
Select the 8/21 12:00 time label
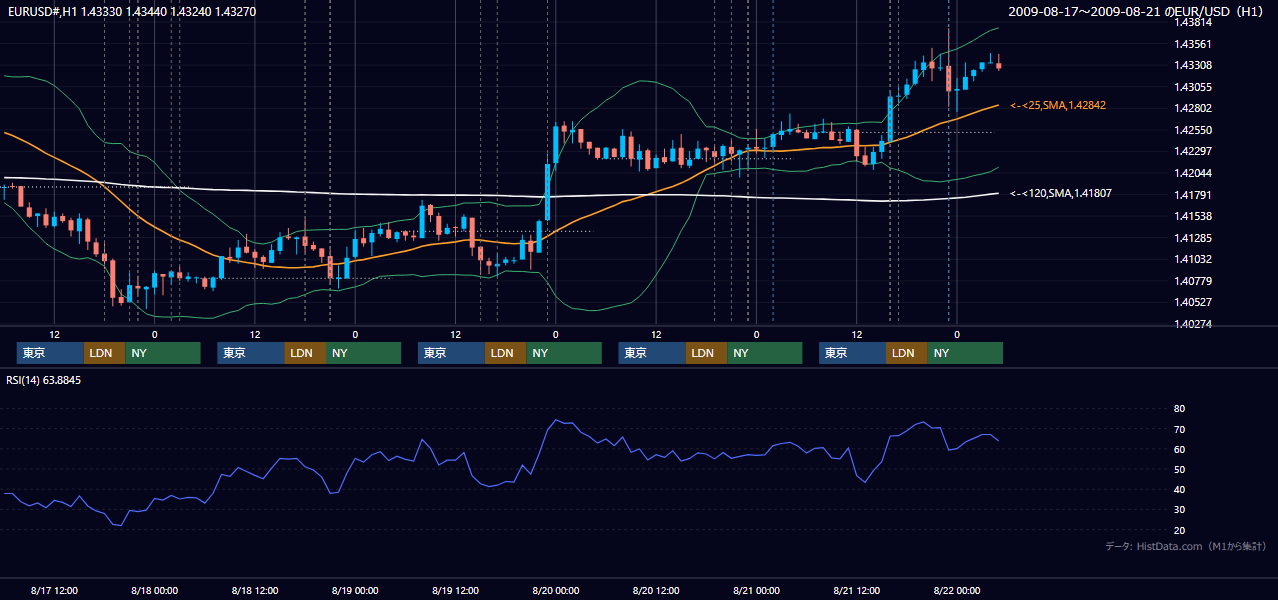coord(857,591)
